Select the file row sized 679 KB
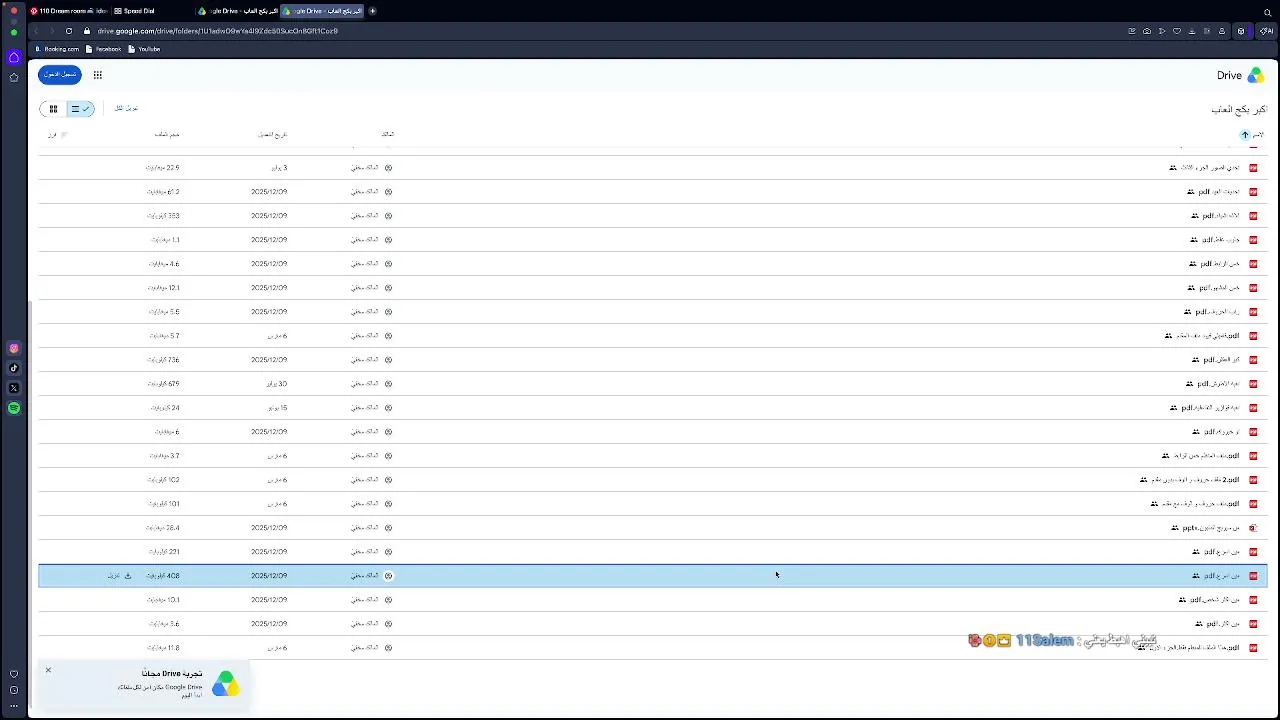Viewport: 1280px width, 720px height. pos(653,384)
